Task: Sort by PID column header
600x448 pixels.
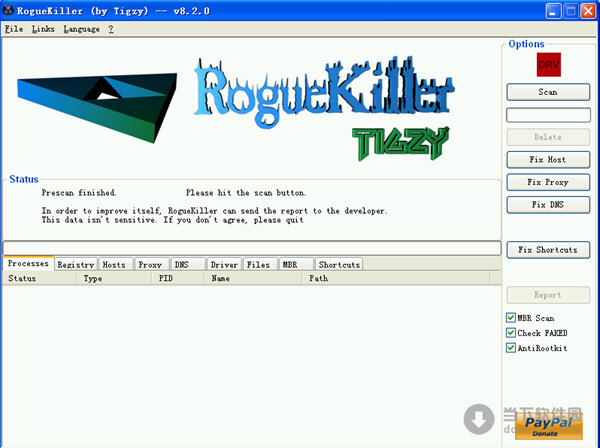Action: [x=178, y=278]
